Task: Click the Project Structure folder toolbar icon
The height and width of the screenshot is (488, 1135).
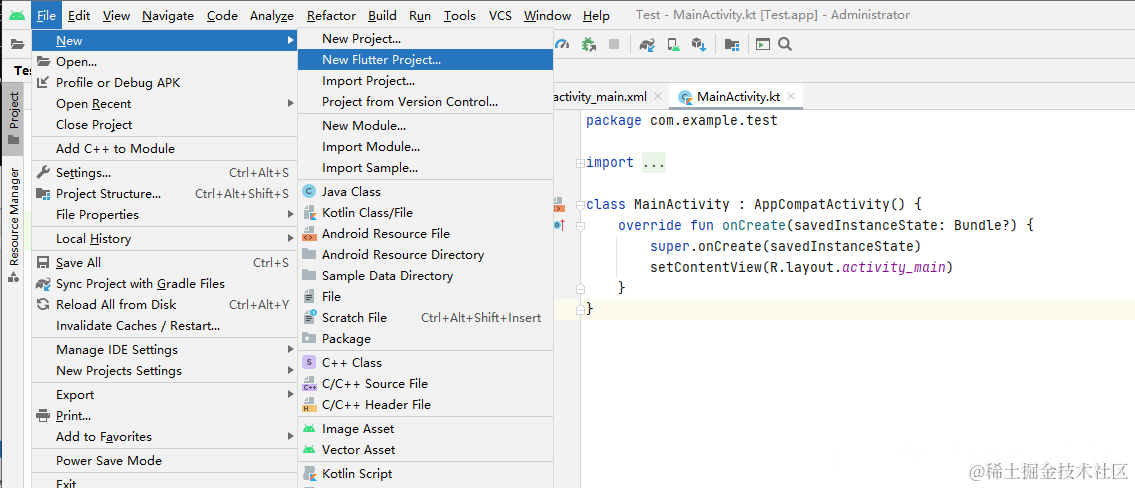Action: (732, 44)
